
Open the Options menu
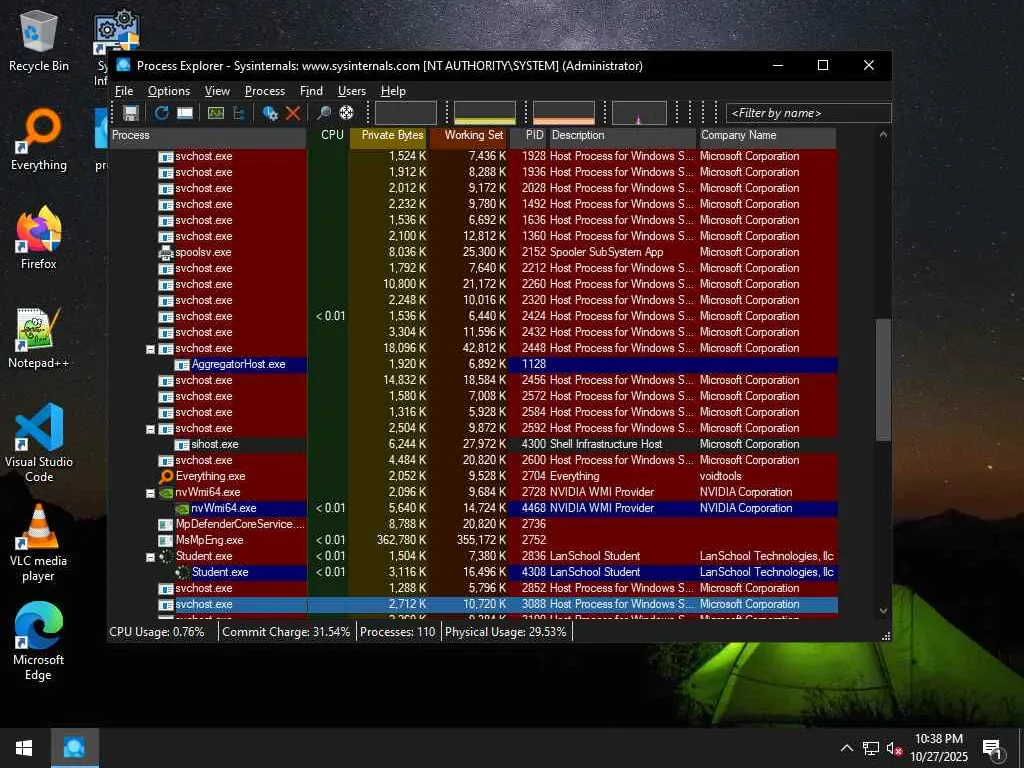click(x=168, y=91)
